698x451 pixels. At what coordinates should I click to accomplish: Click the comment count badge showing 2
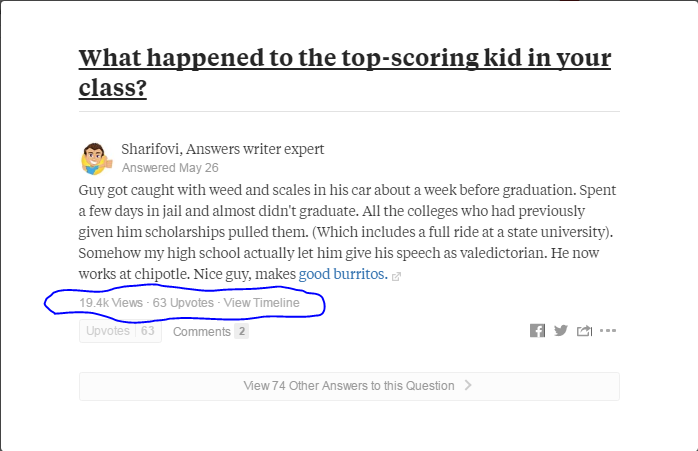pyautogui.click(x=241, y=331)
